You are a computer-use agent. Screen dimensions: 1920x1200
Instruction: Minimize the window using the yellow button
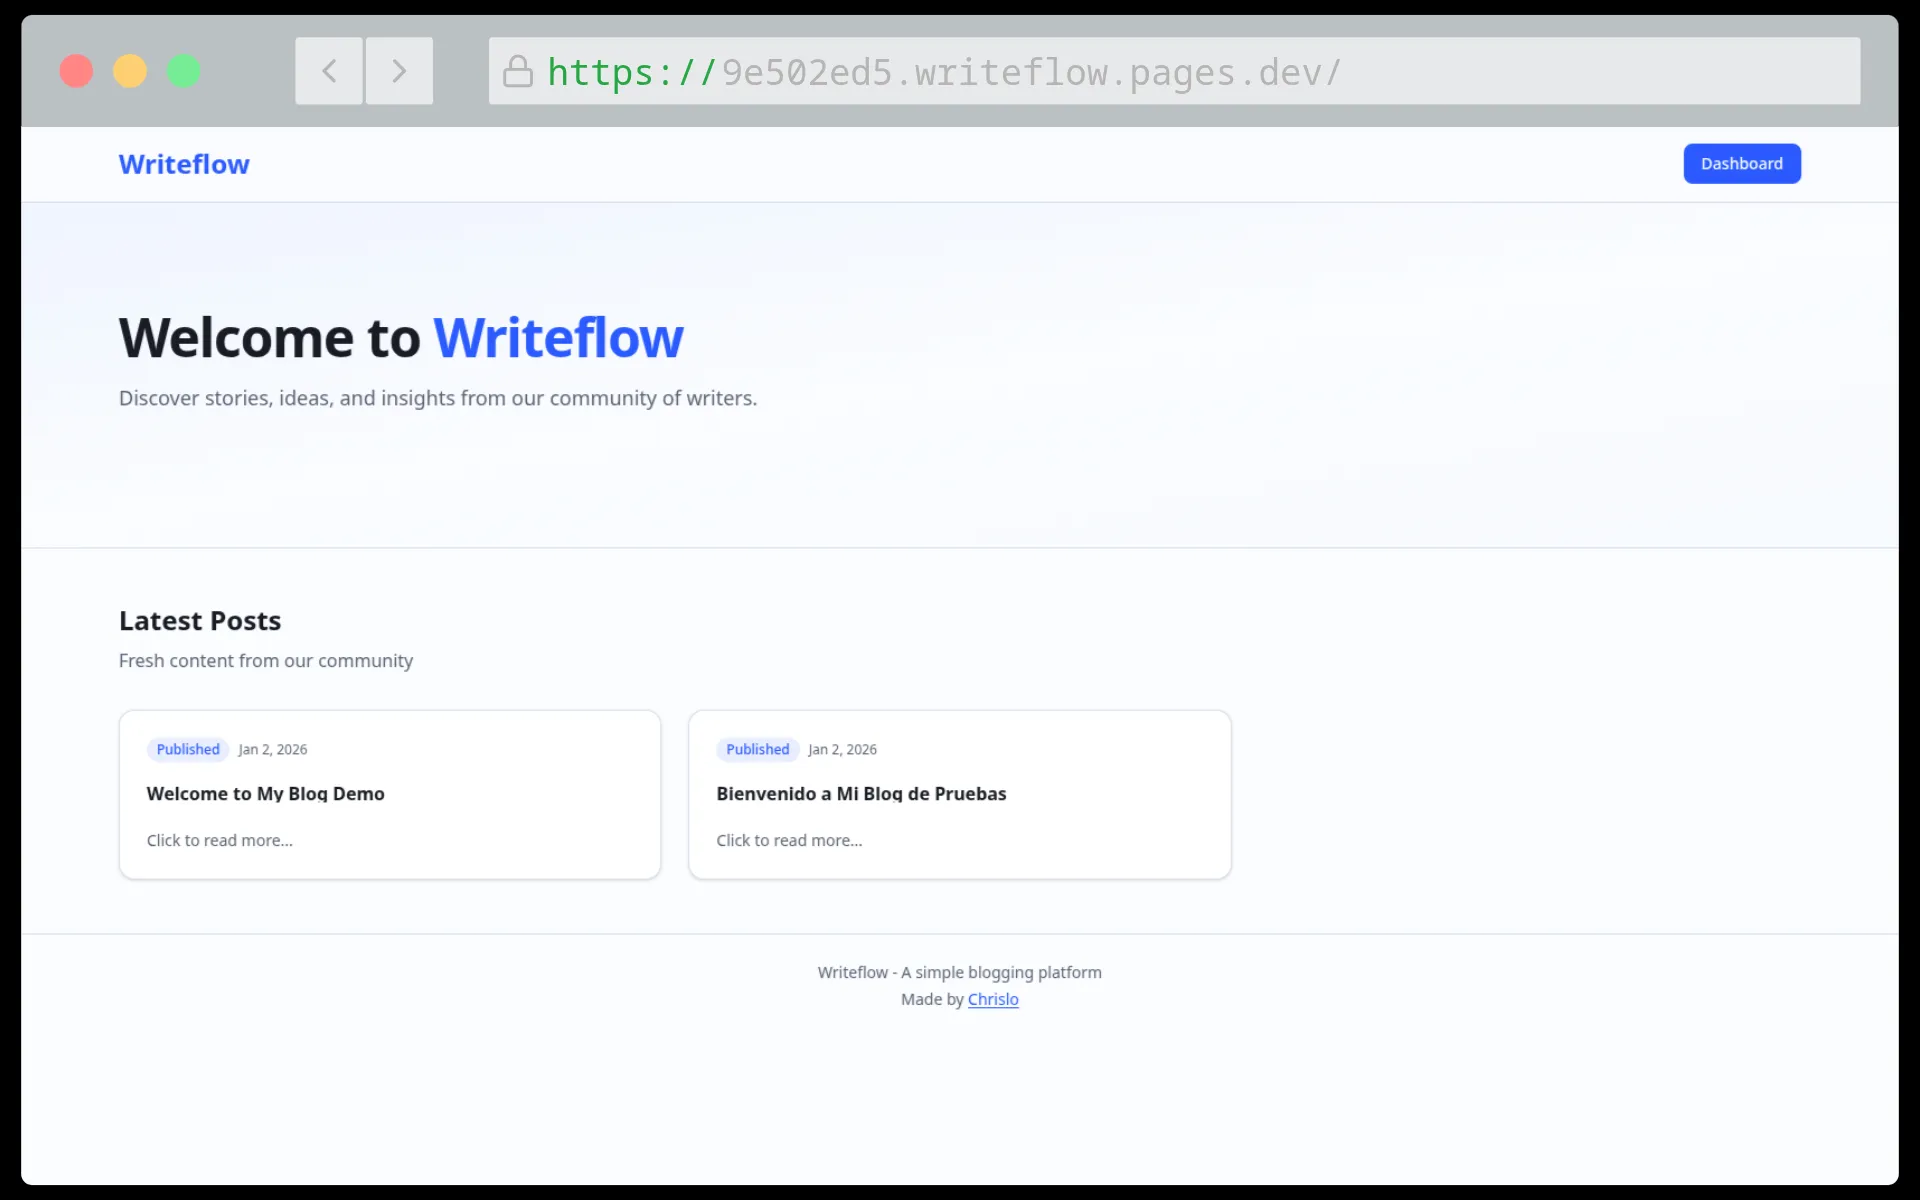(130, 71)
